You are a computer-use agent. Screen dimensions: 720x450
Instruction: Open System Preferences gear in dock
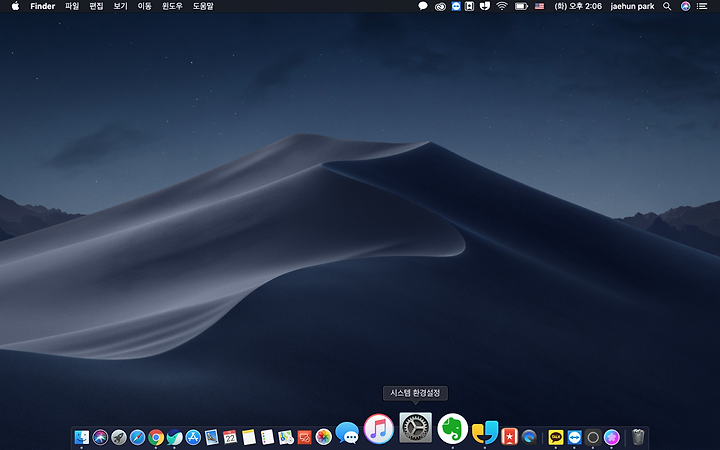pos(416,428)
